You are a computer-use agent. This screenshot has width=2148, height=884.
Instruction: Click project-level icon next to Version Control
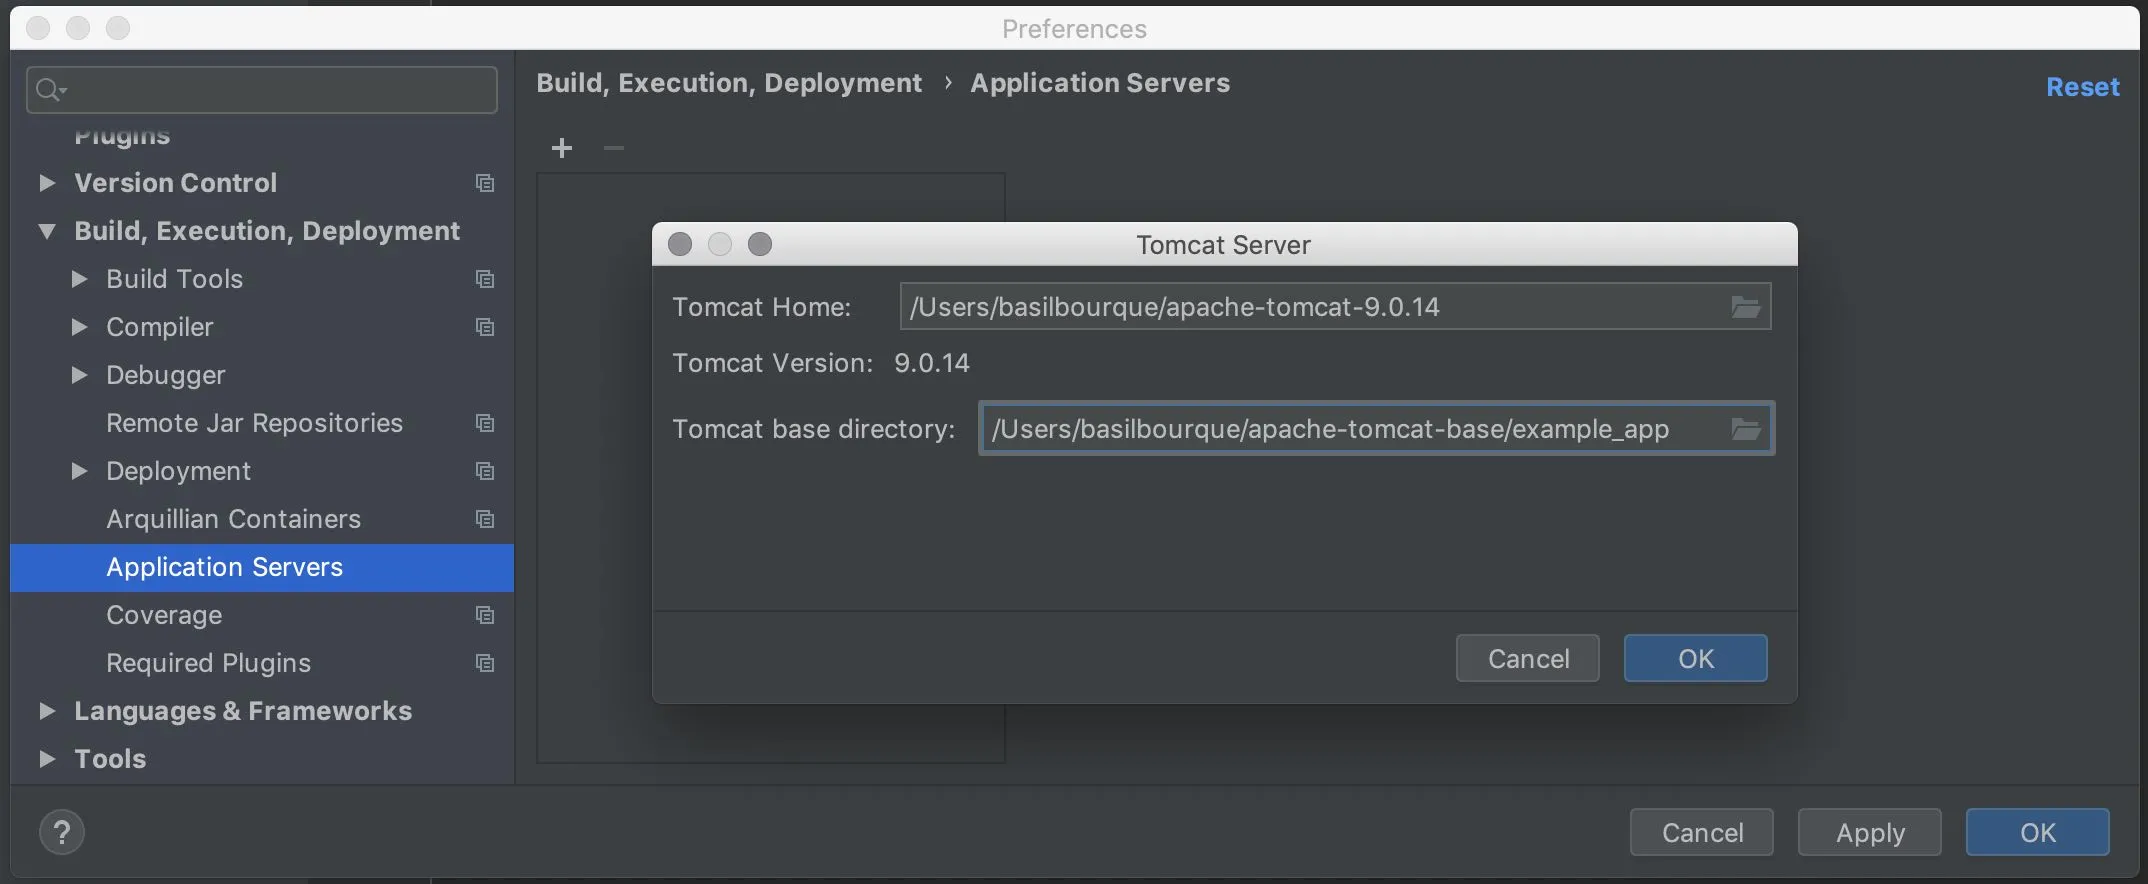pos(485,183)
